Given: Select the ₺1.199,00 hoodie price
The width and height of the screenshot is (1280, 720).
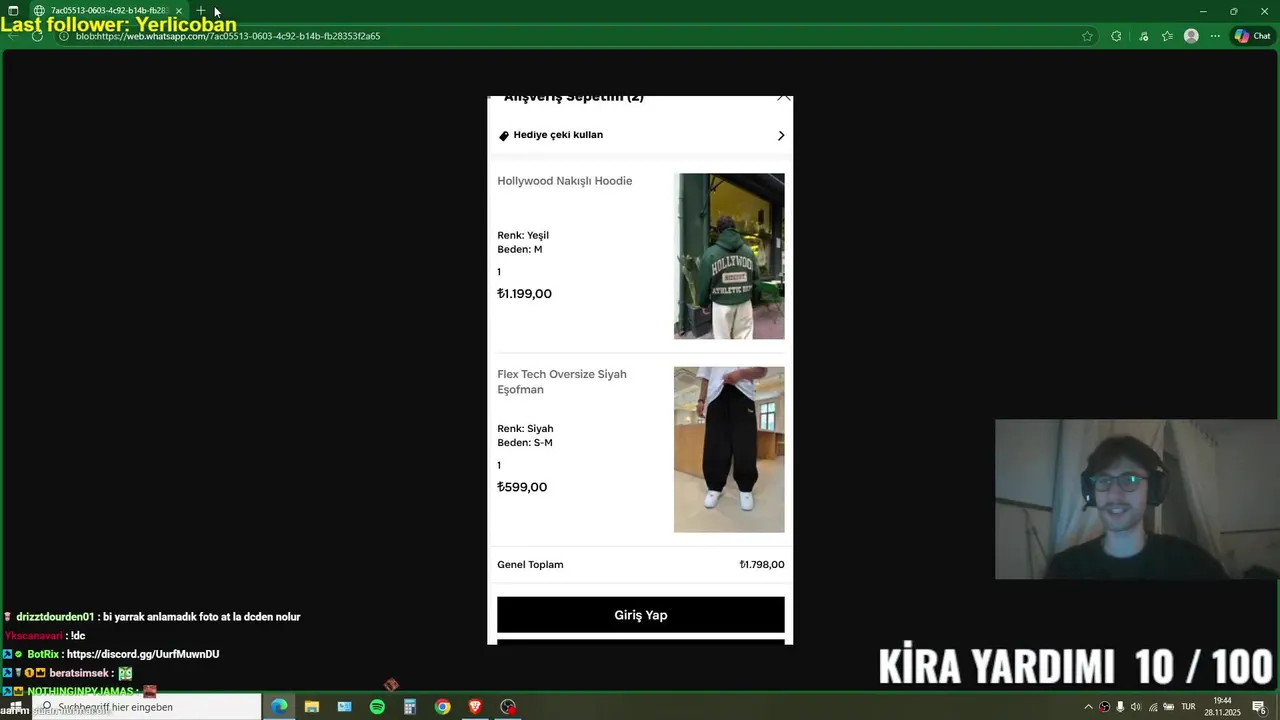Looking at the screenshot, I should 524,294.
